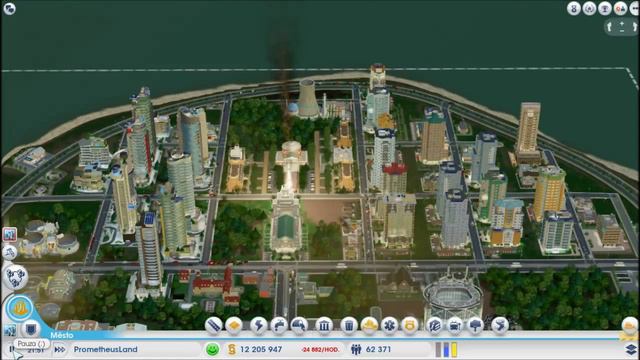Click the blue shield icon button
The width and height of the screenshot is (640, 360).
31,329
